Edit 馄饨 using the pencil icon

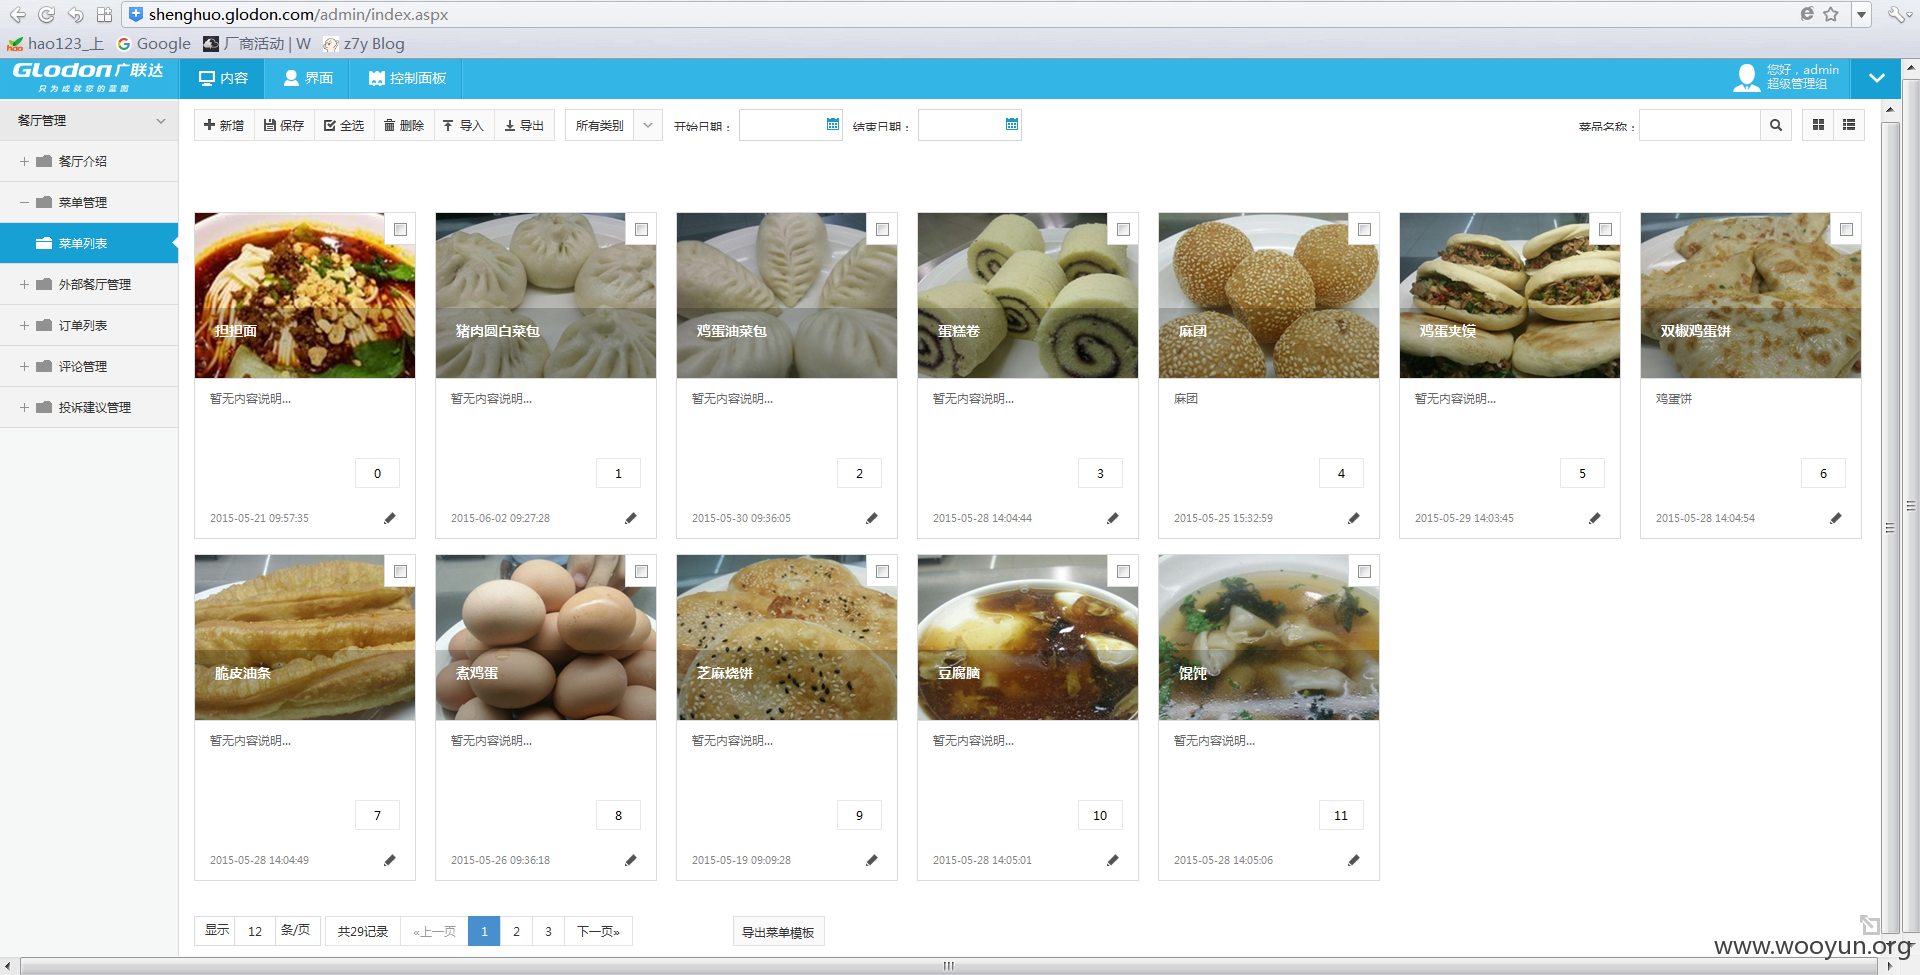1354,860
